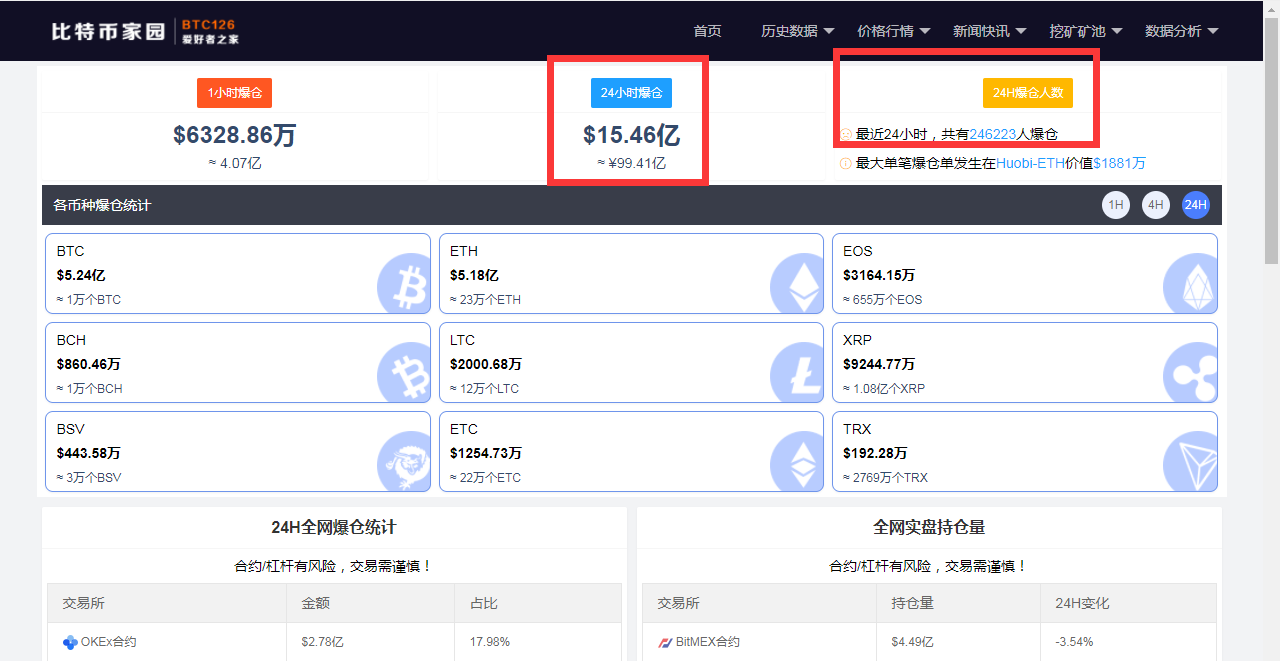Open the $1881万 value link

[x=1119, y=163]
